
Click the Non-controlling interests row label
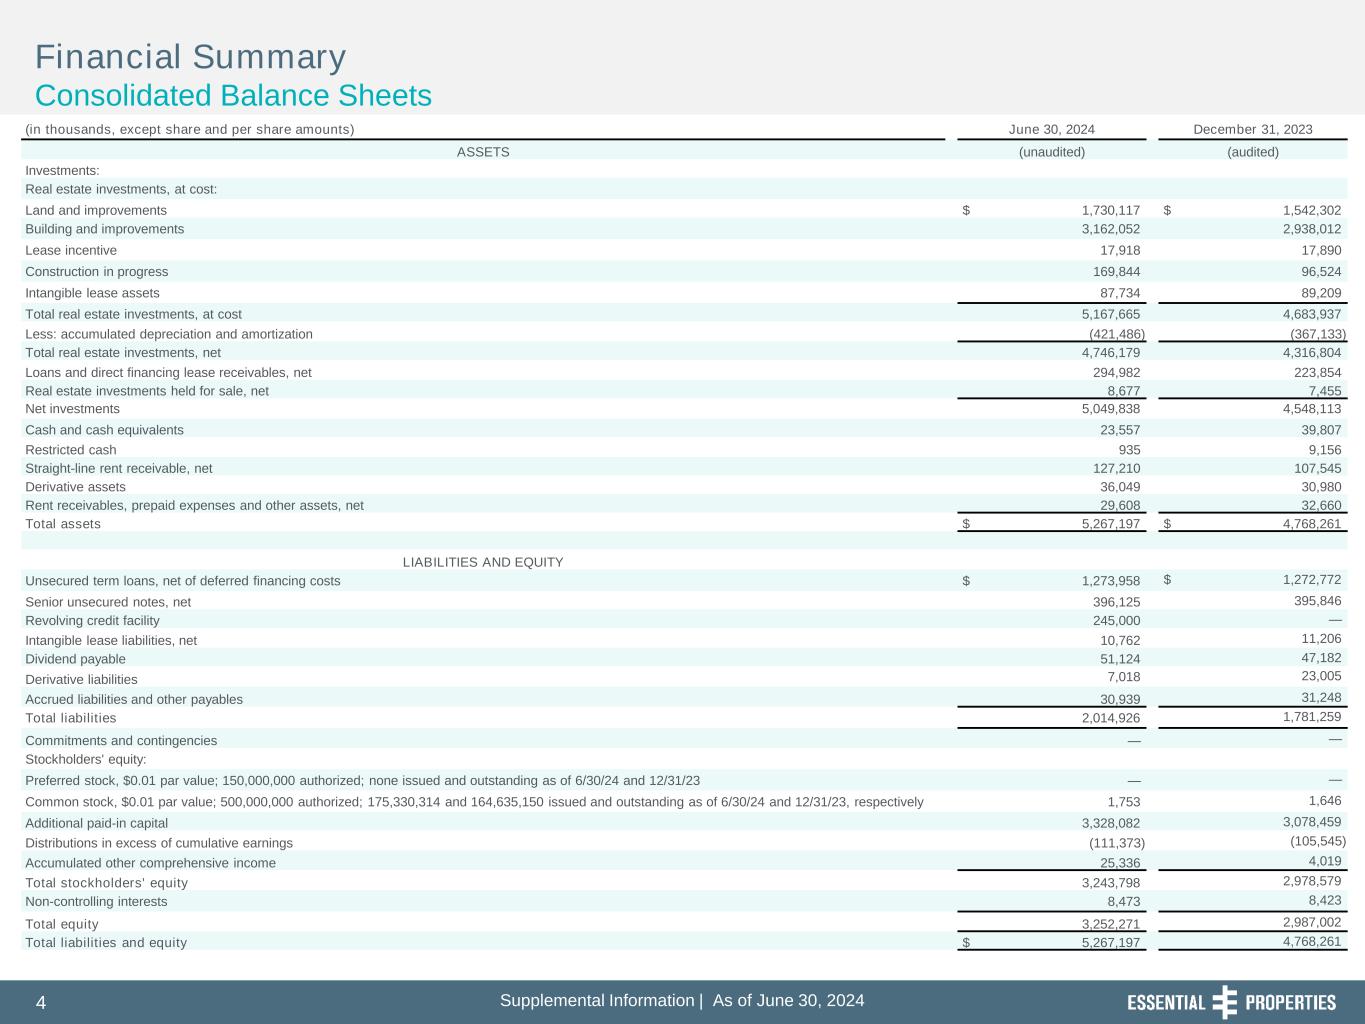coord(97,902)
